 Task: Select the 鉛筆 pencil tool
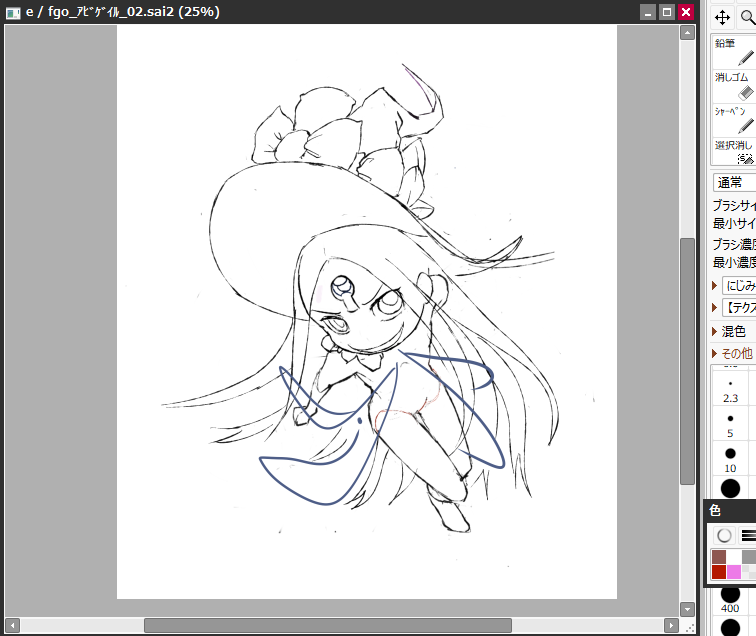[x=734, y=52]
